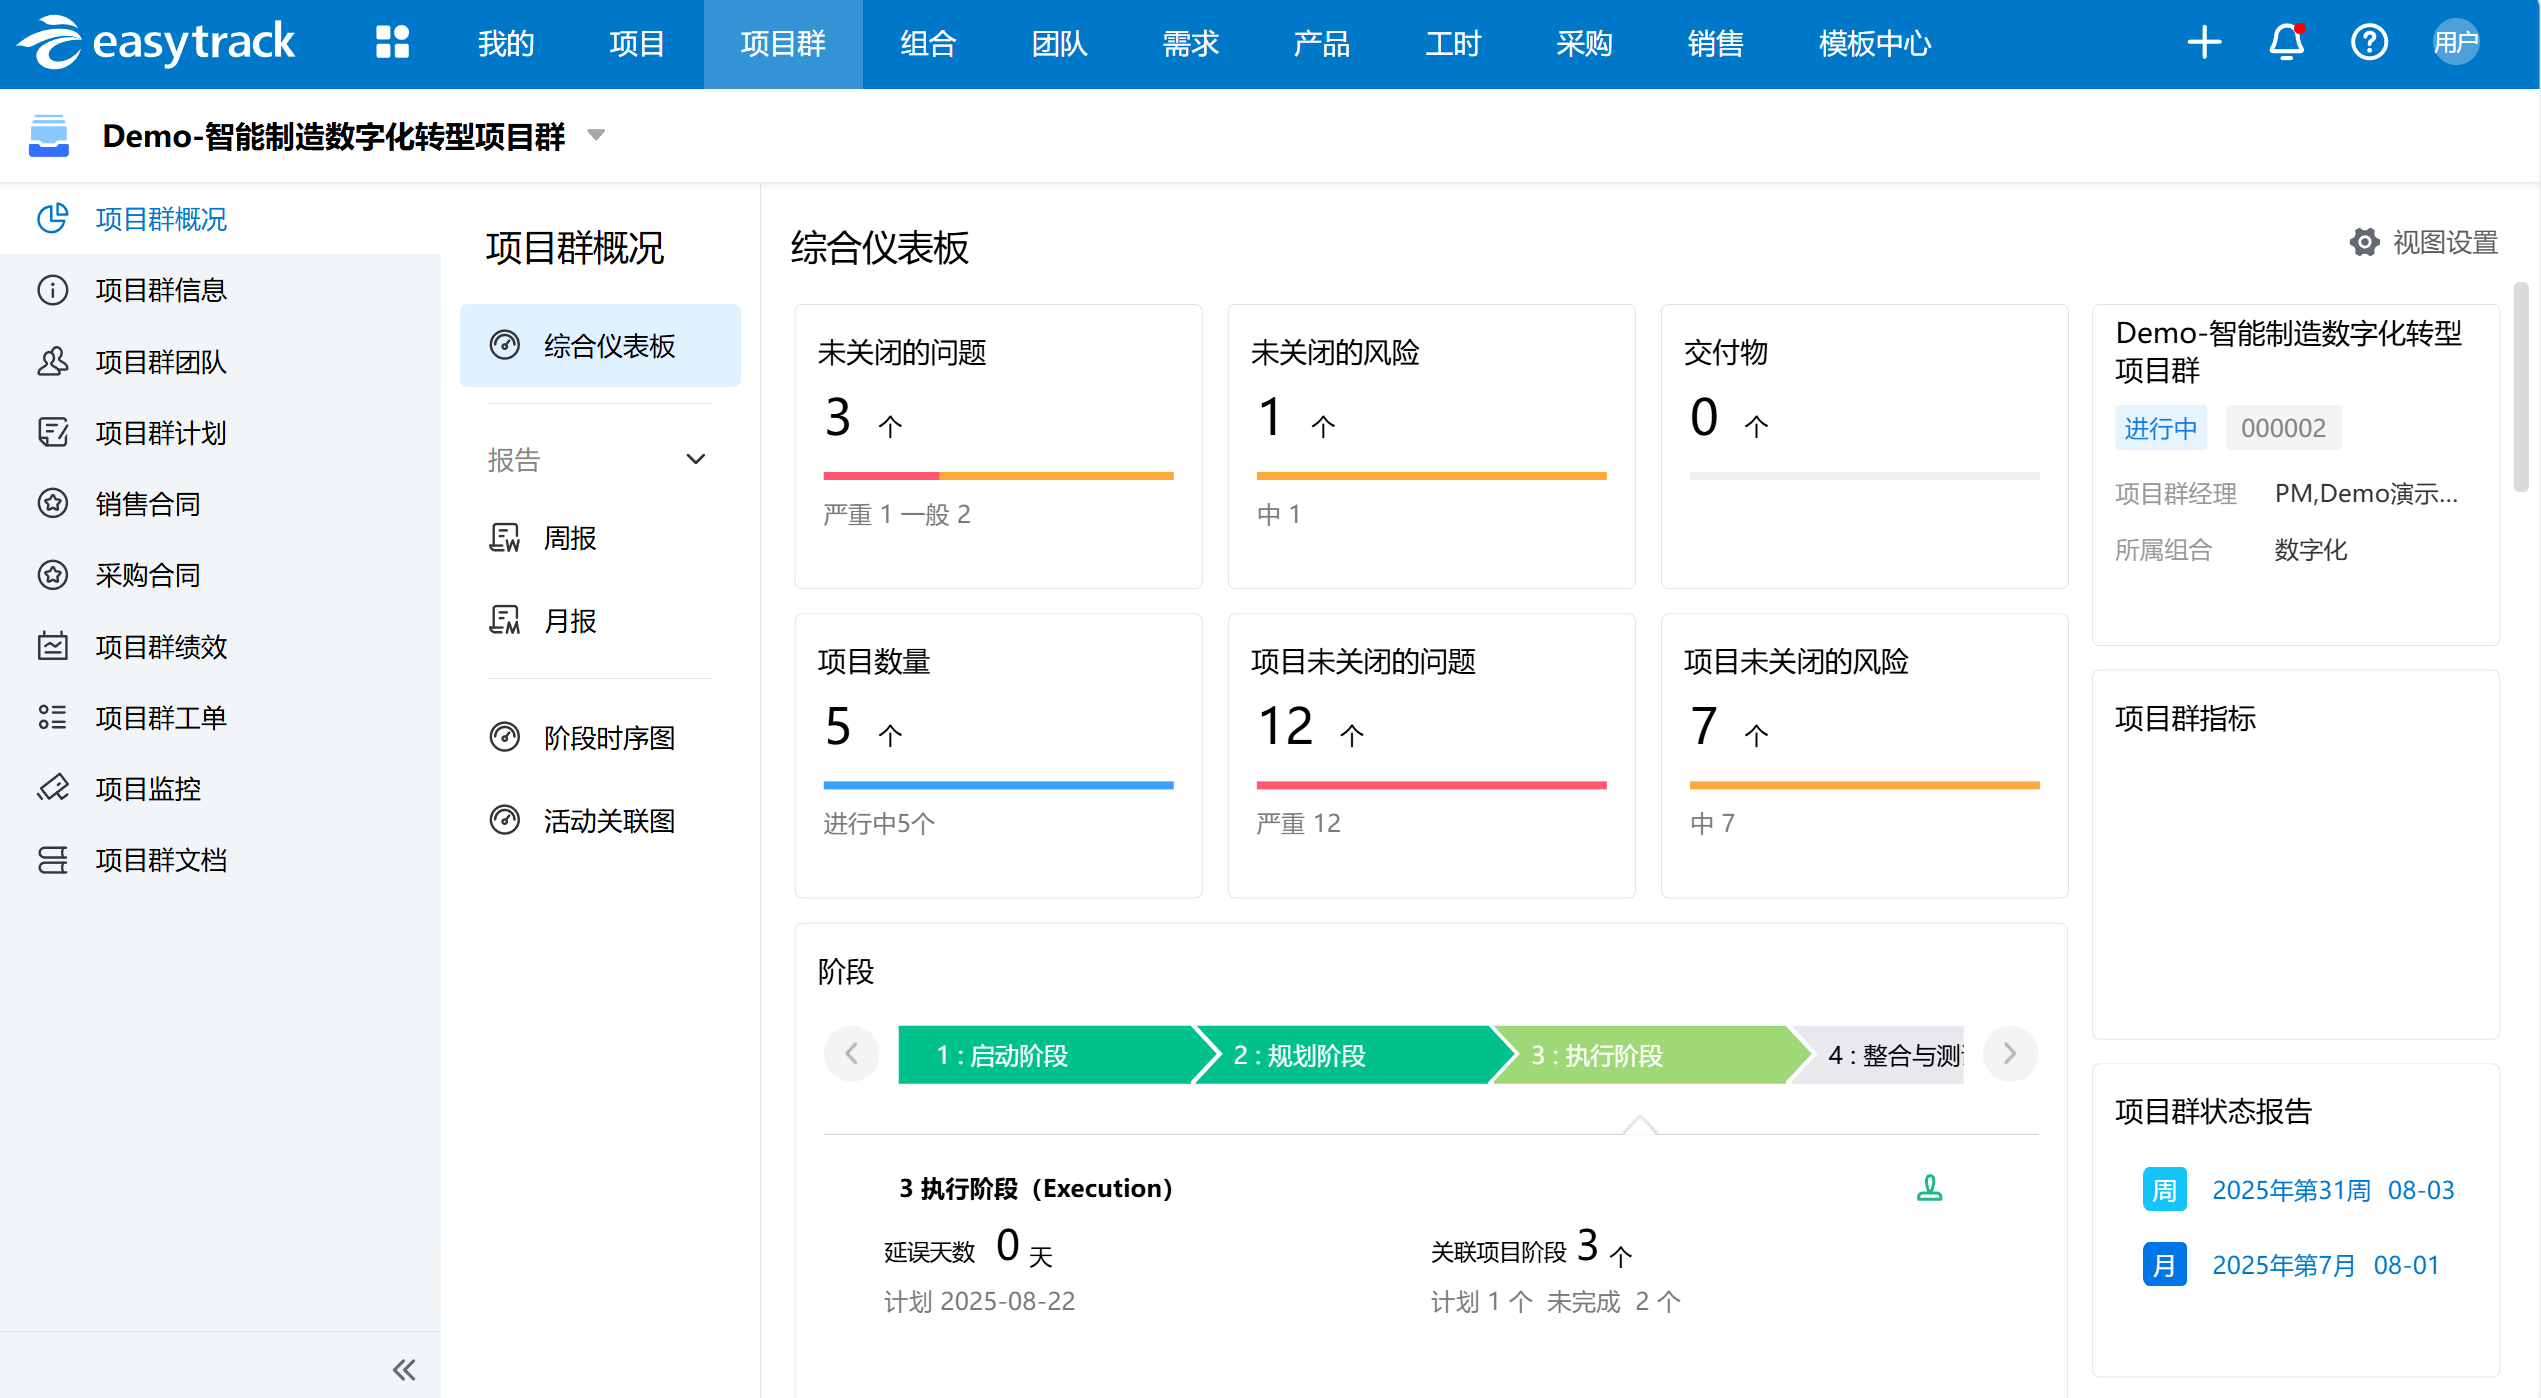Expand the project group name dropdown arrow
Screen dimensions: 2541x1398
point(596,135)
